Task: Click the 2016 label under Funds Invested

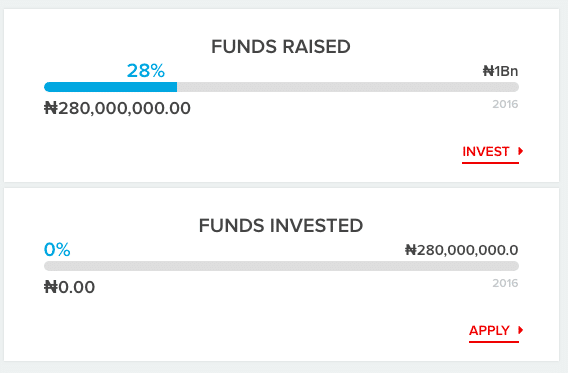Action: pyautogui.click(x=505, y=283)
